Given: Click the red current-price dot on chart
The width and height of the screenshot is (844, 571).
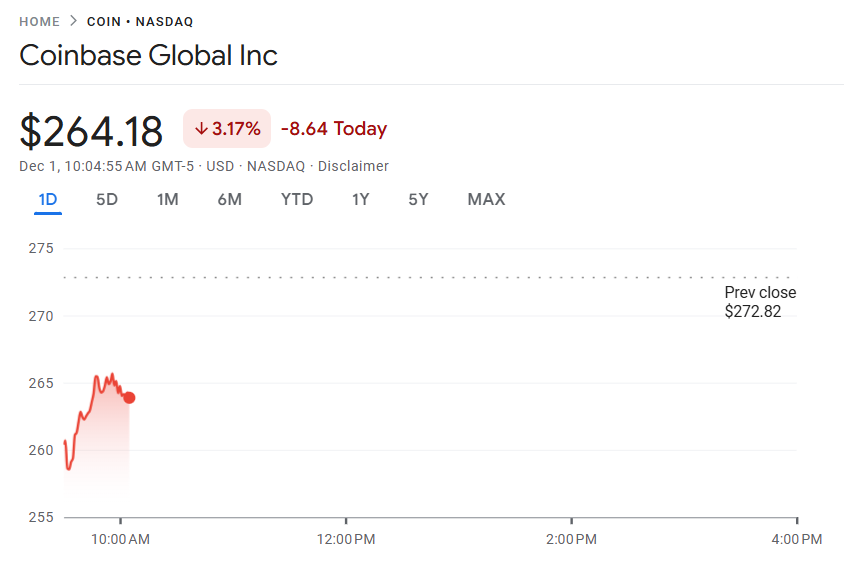Looking at the screenshot, I should click(x=129, y=398).
